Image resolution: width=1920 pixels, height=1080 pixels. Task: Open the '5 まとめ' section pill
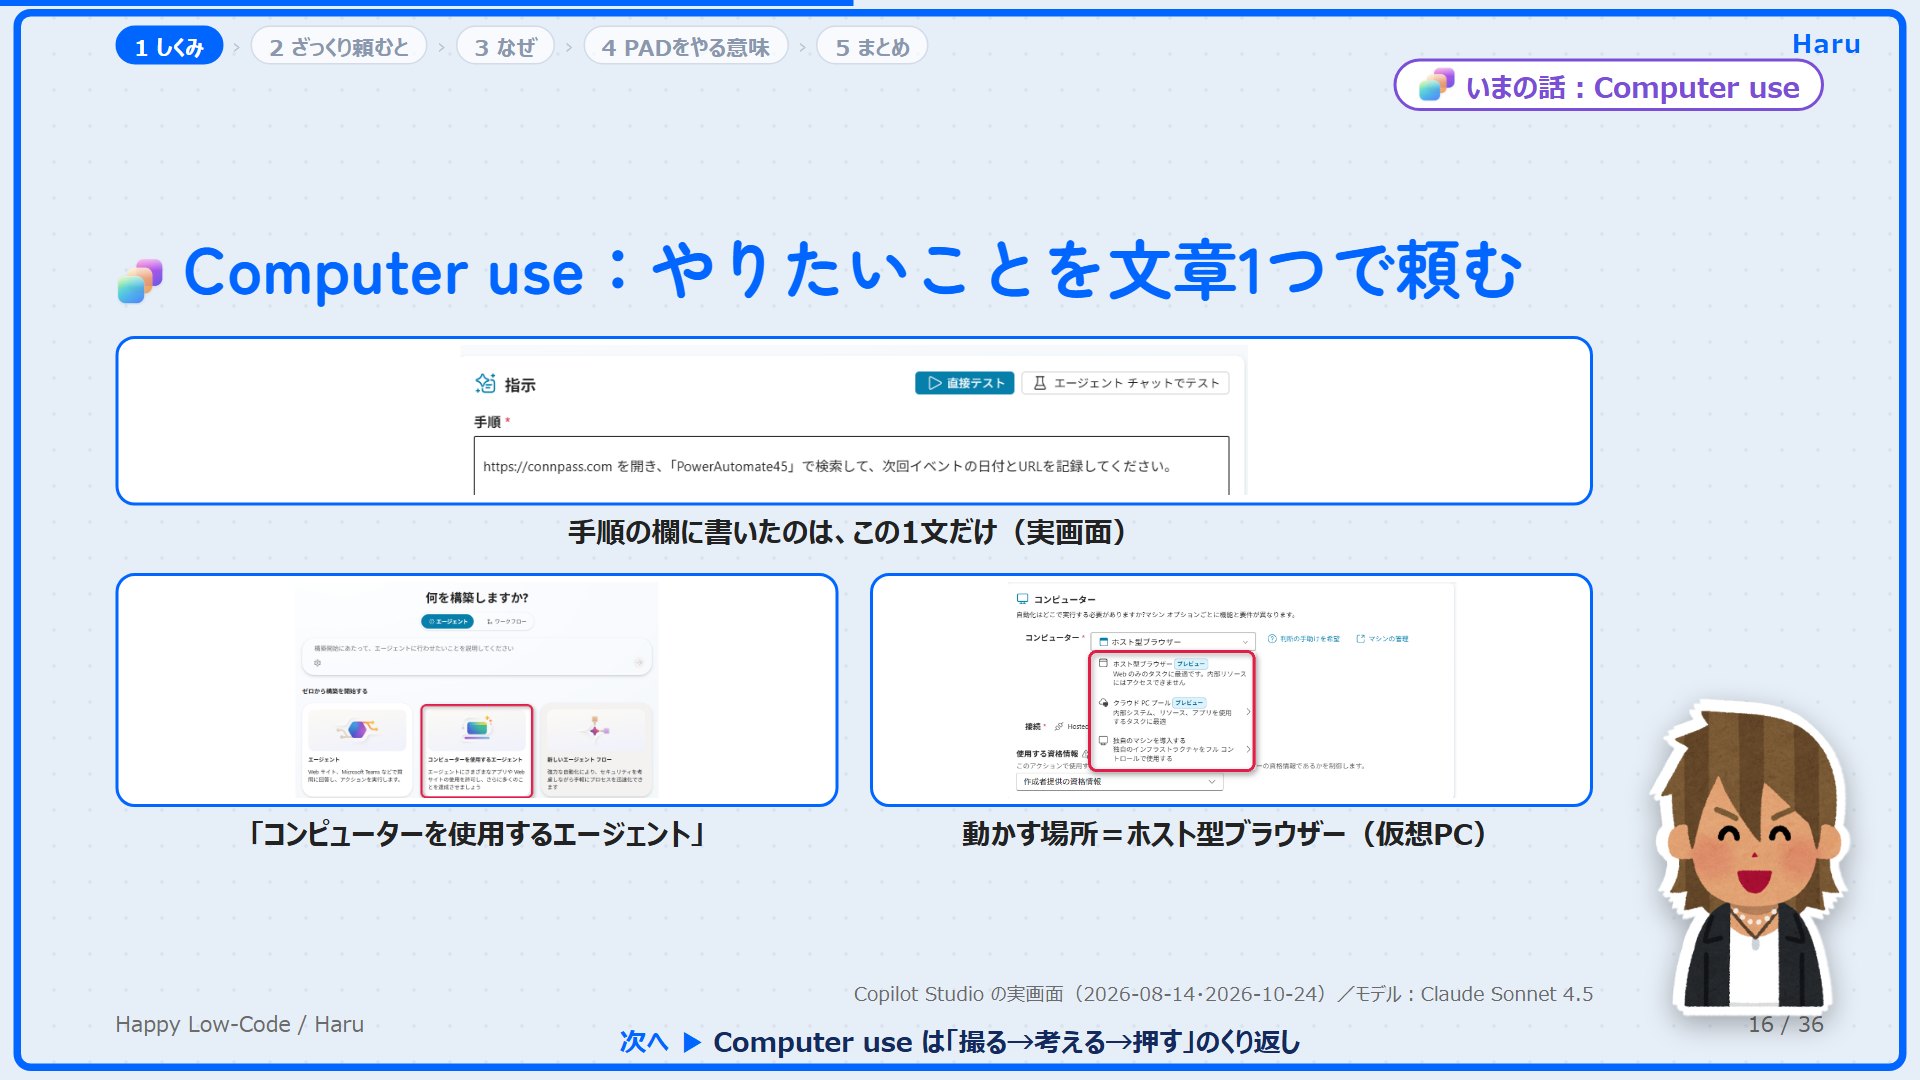pyautogui.click(x=872, y=46)
